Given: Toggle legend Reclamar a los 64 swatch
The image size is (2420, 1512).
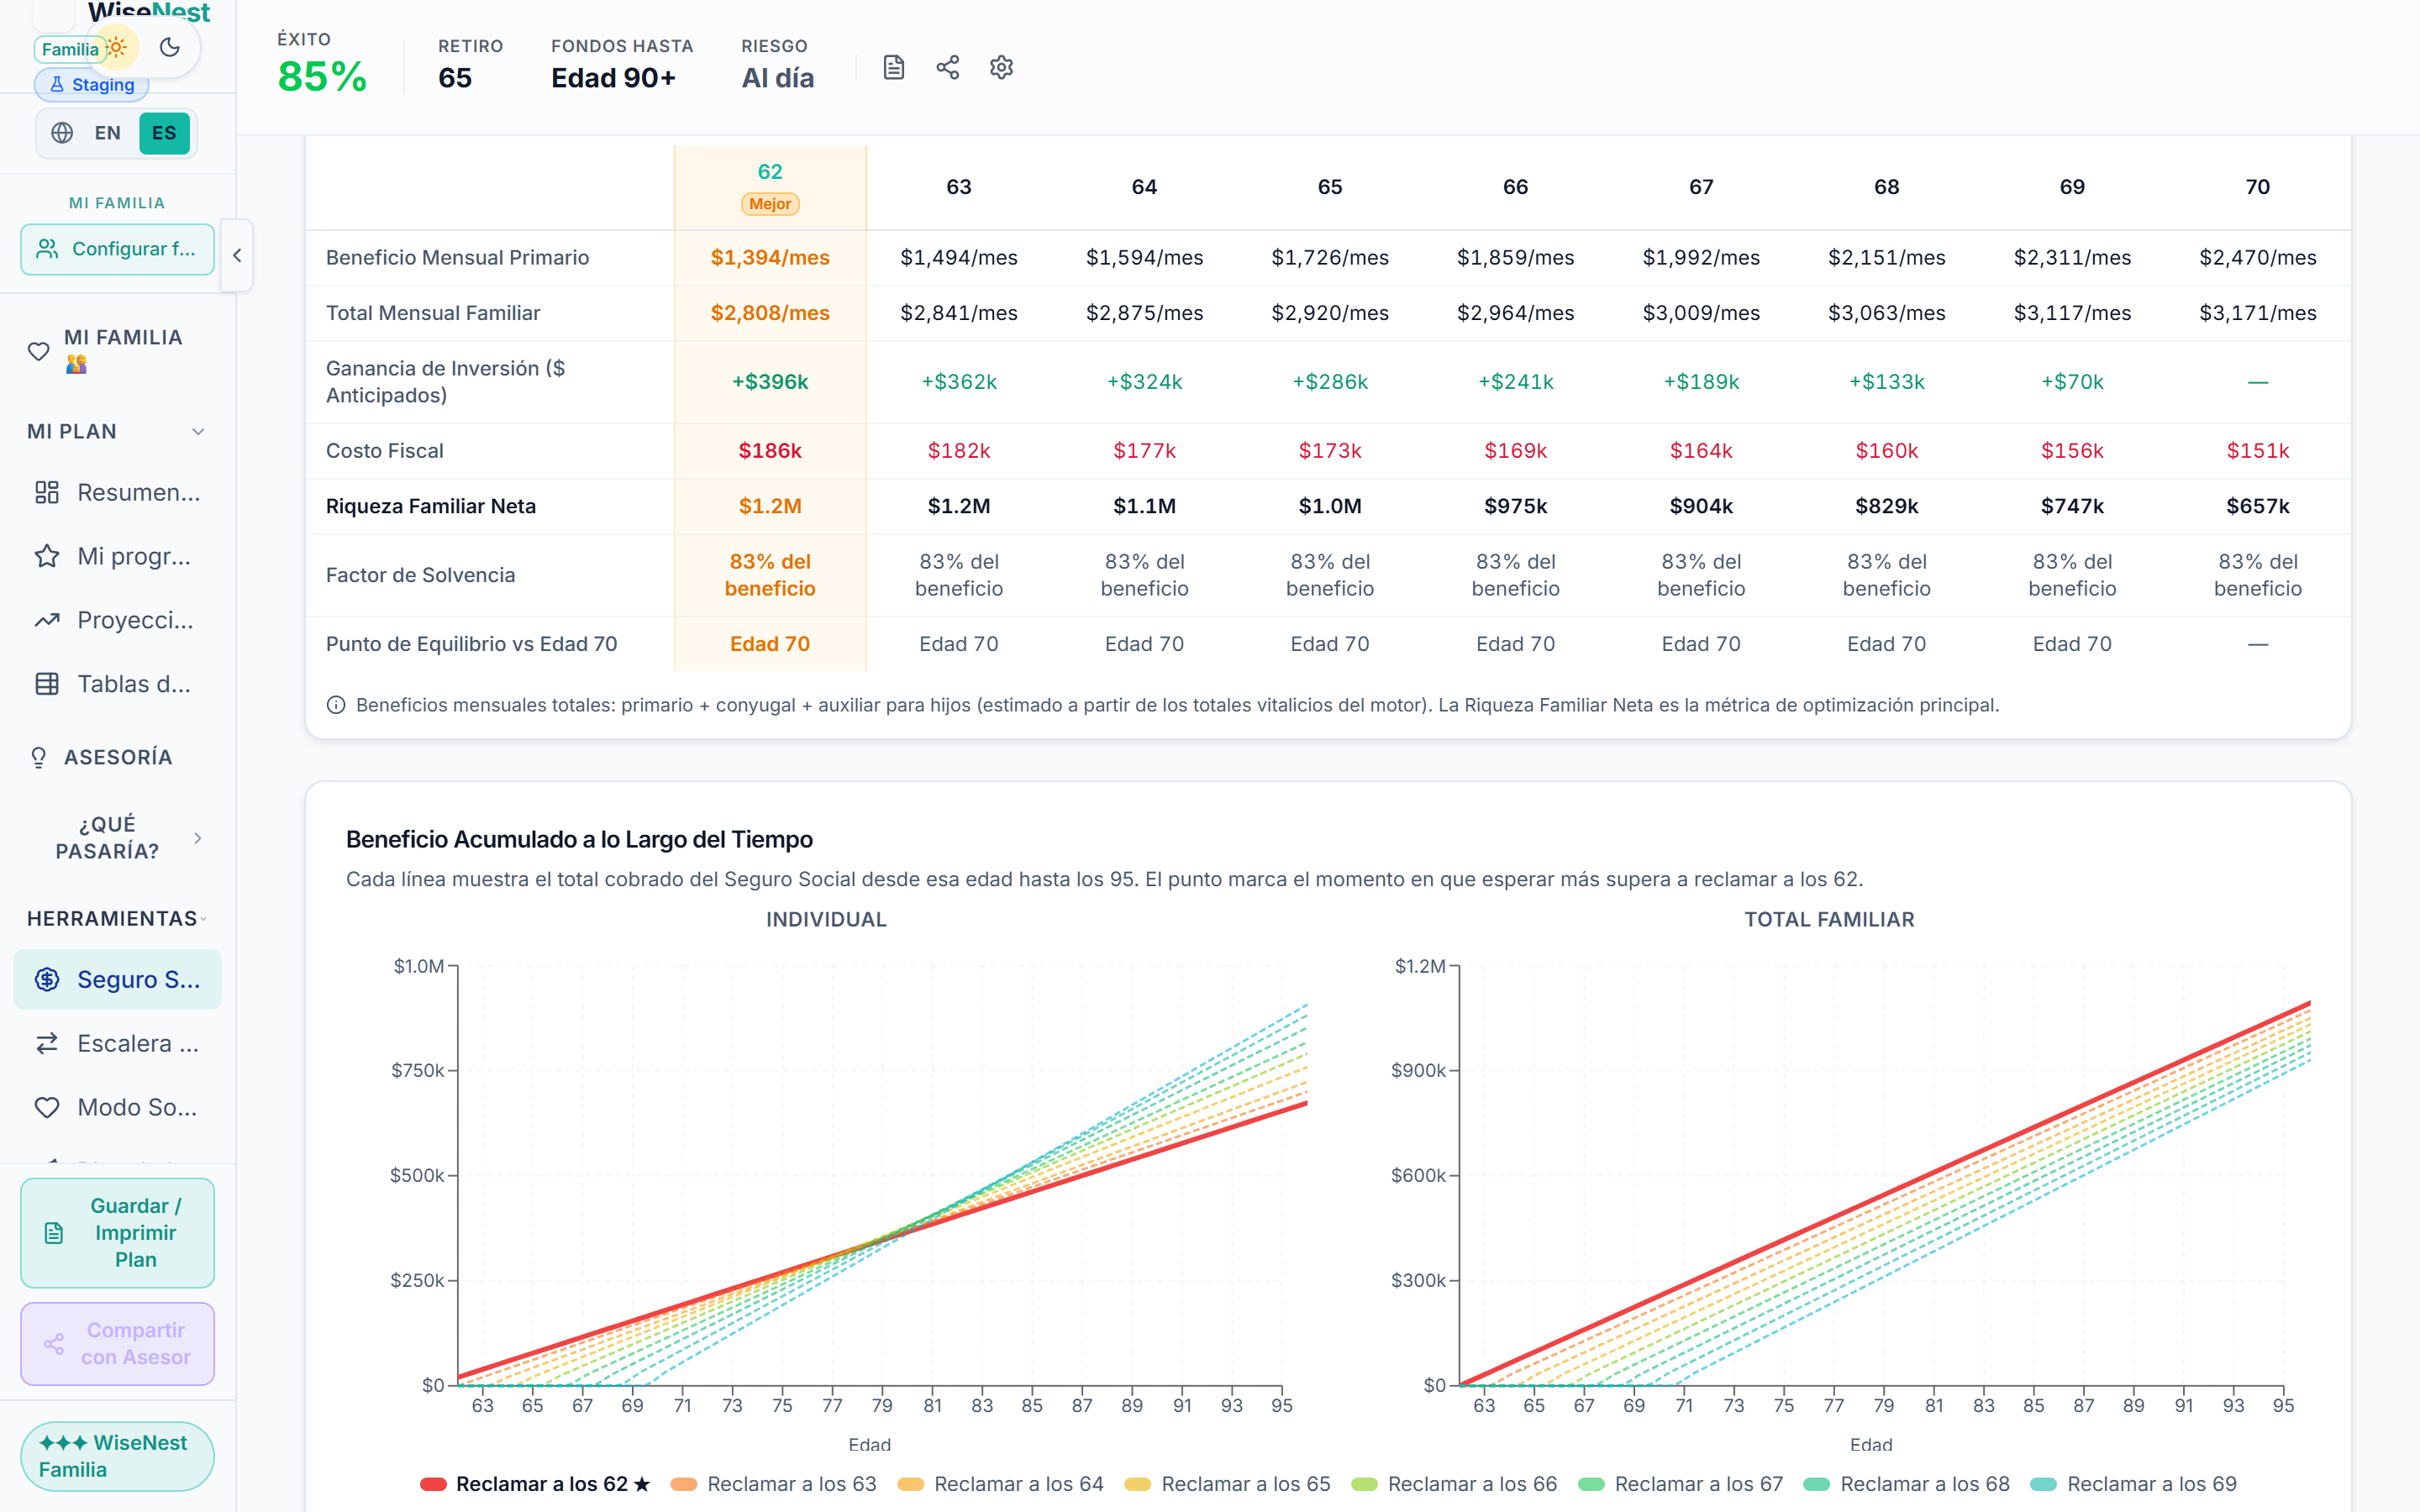Looking at the screenshot, I should [911, 1484].
